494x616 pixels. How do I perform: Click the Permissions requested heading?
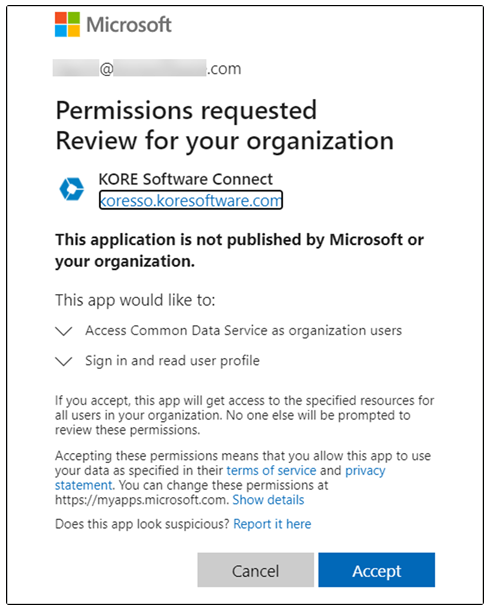[x=186, y=110]
